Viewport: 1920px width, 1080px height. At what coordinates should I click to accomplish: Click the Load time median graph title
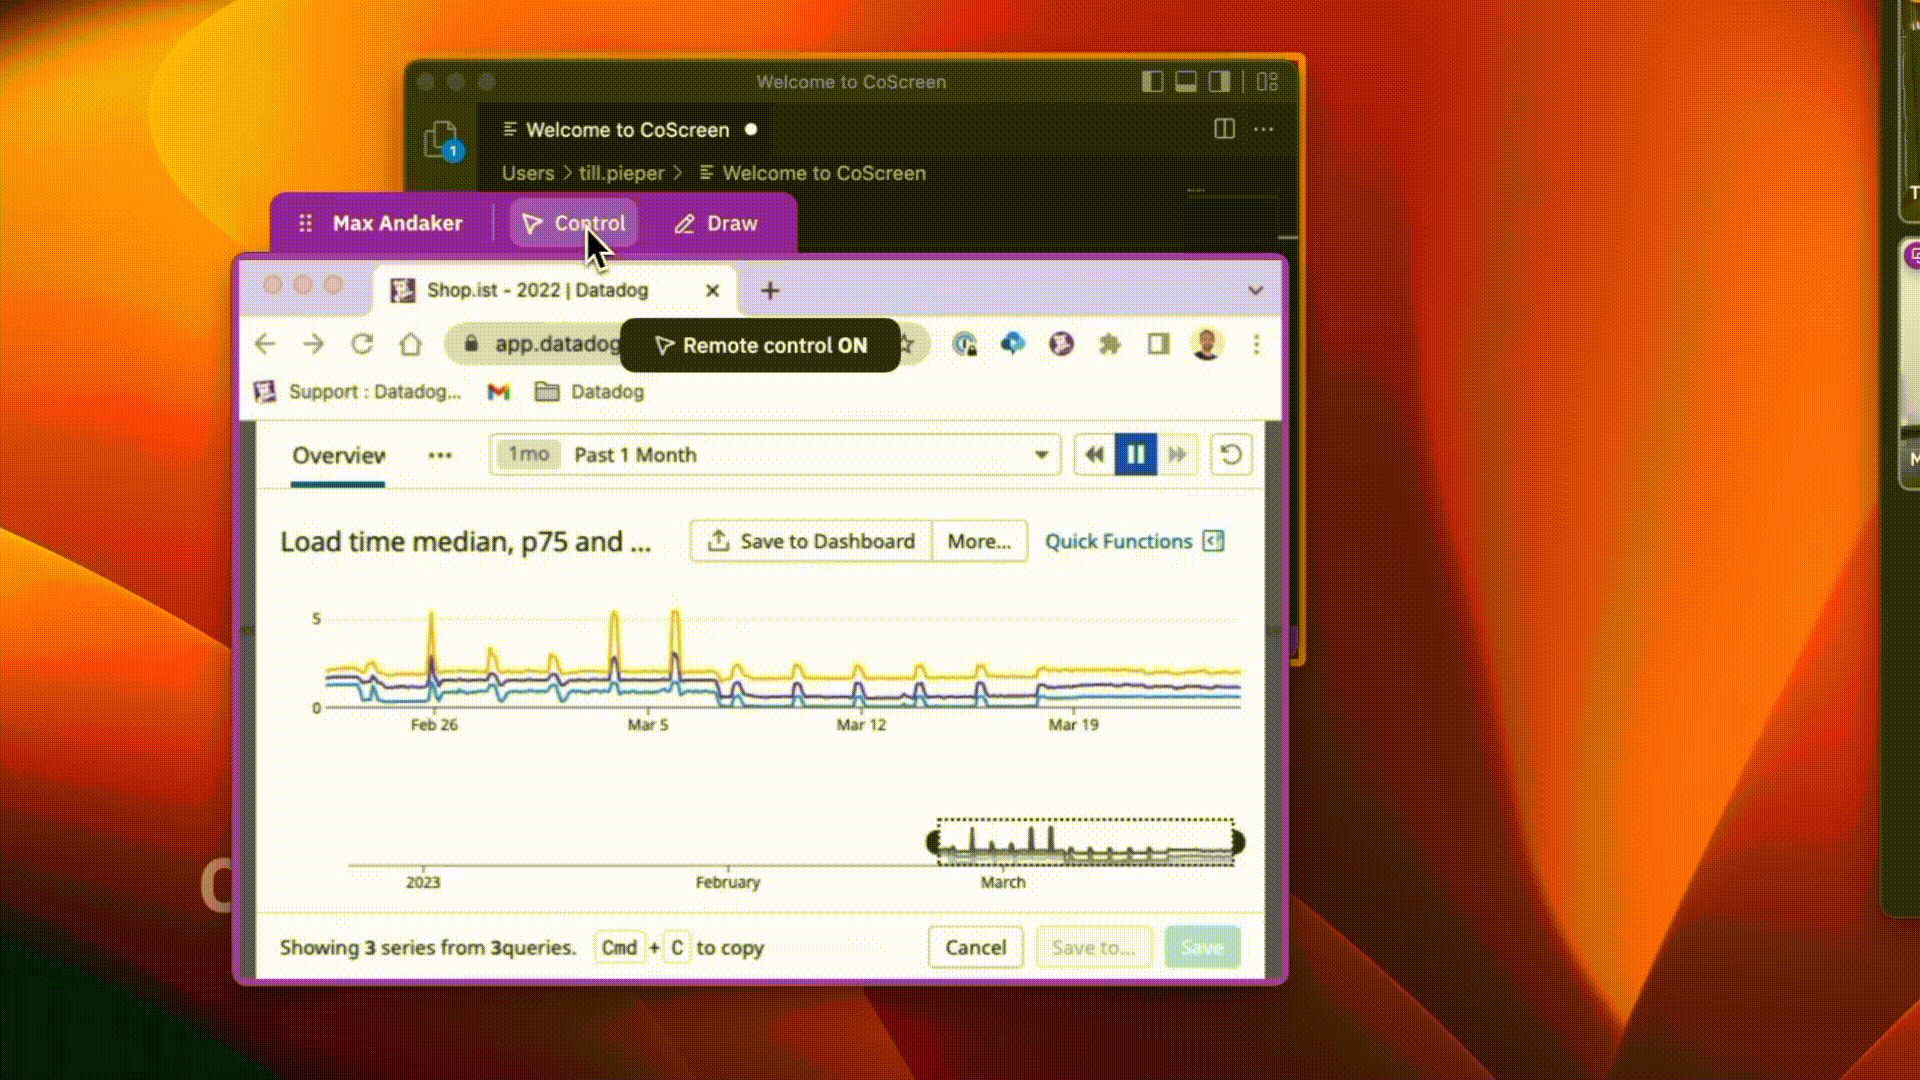tap(465, 542)
